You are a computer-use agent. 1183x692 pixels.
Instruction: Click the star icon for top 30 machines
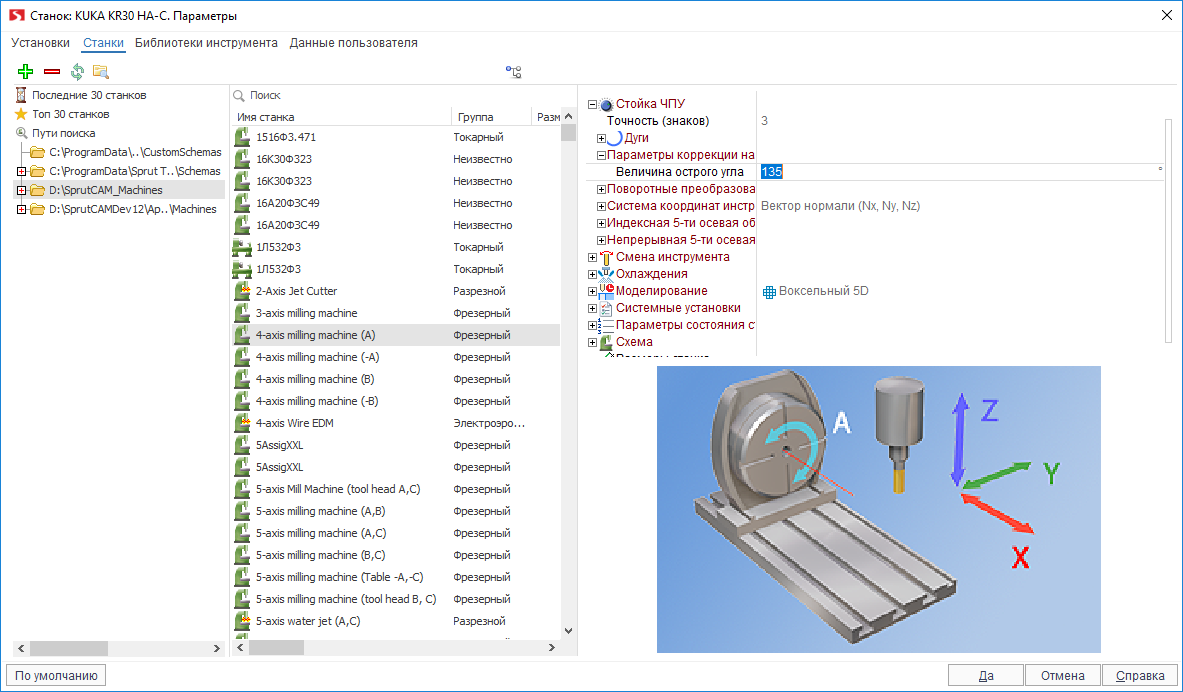pyautogui.click(x=21, y=114)
